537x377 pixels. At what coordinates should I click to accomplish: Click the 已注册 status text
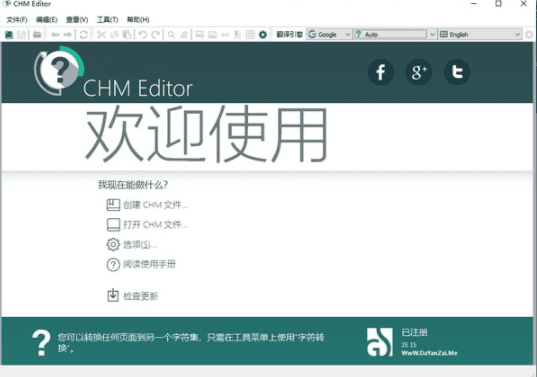[x=414, y=332]
